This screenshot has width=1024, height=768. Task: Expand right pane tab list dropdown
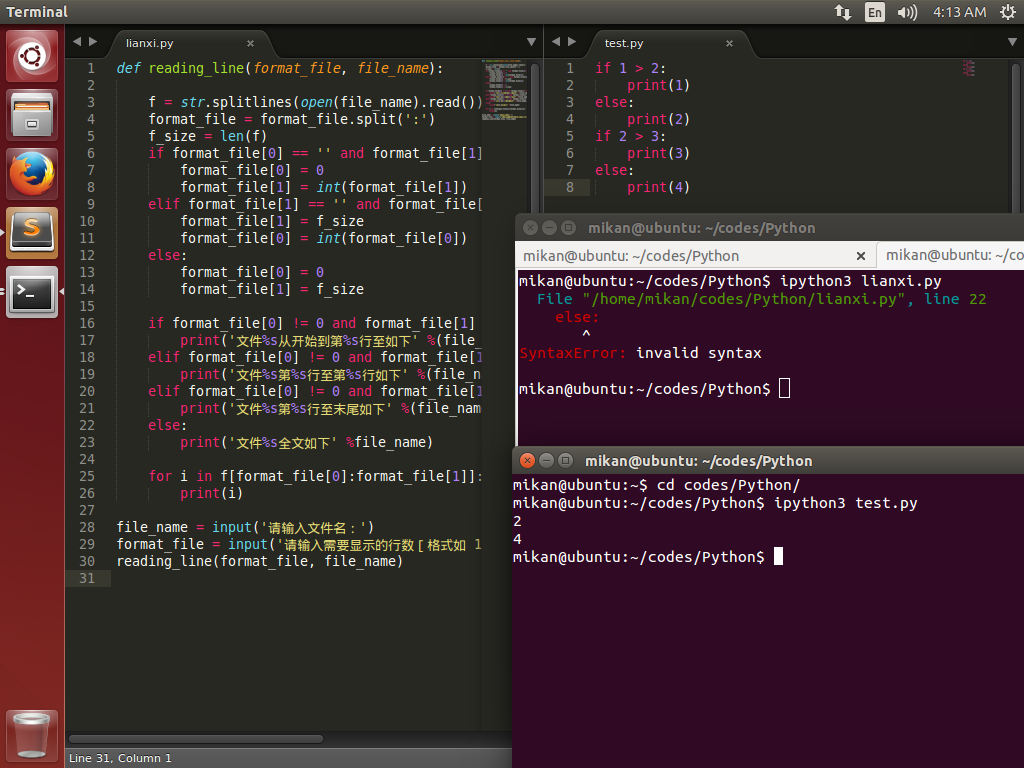1011,42
